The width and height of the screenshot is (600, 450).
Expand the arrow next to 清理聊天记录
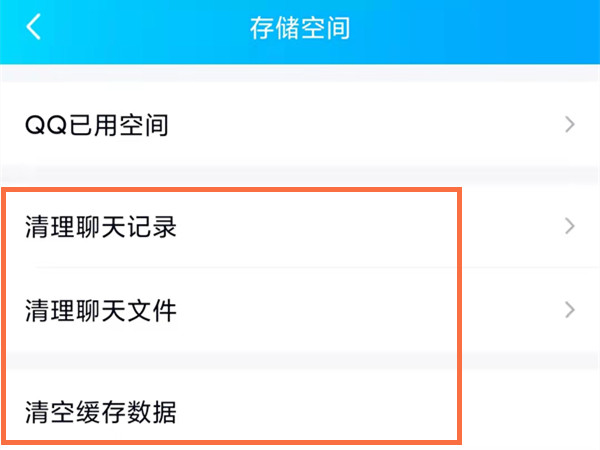570,226
